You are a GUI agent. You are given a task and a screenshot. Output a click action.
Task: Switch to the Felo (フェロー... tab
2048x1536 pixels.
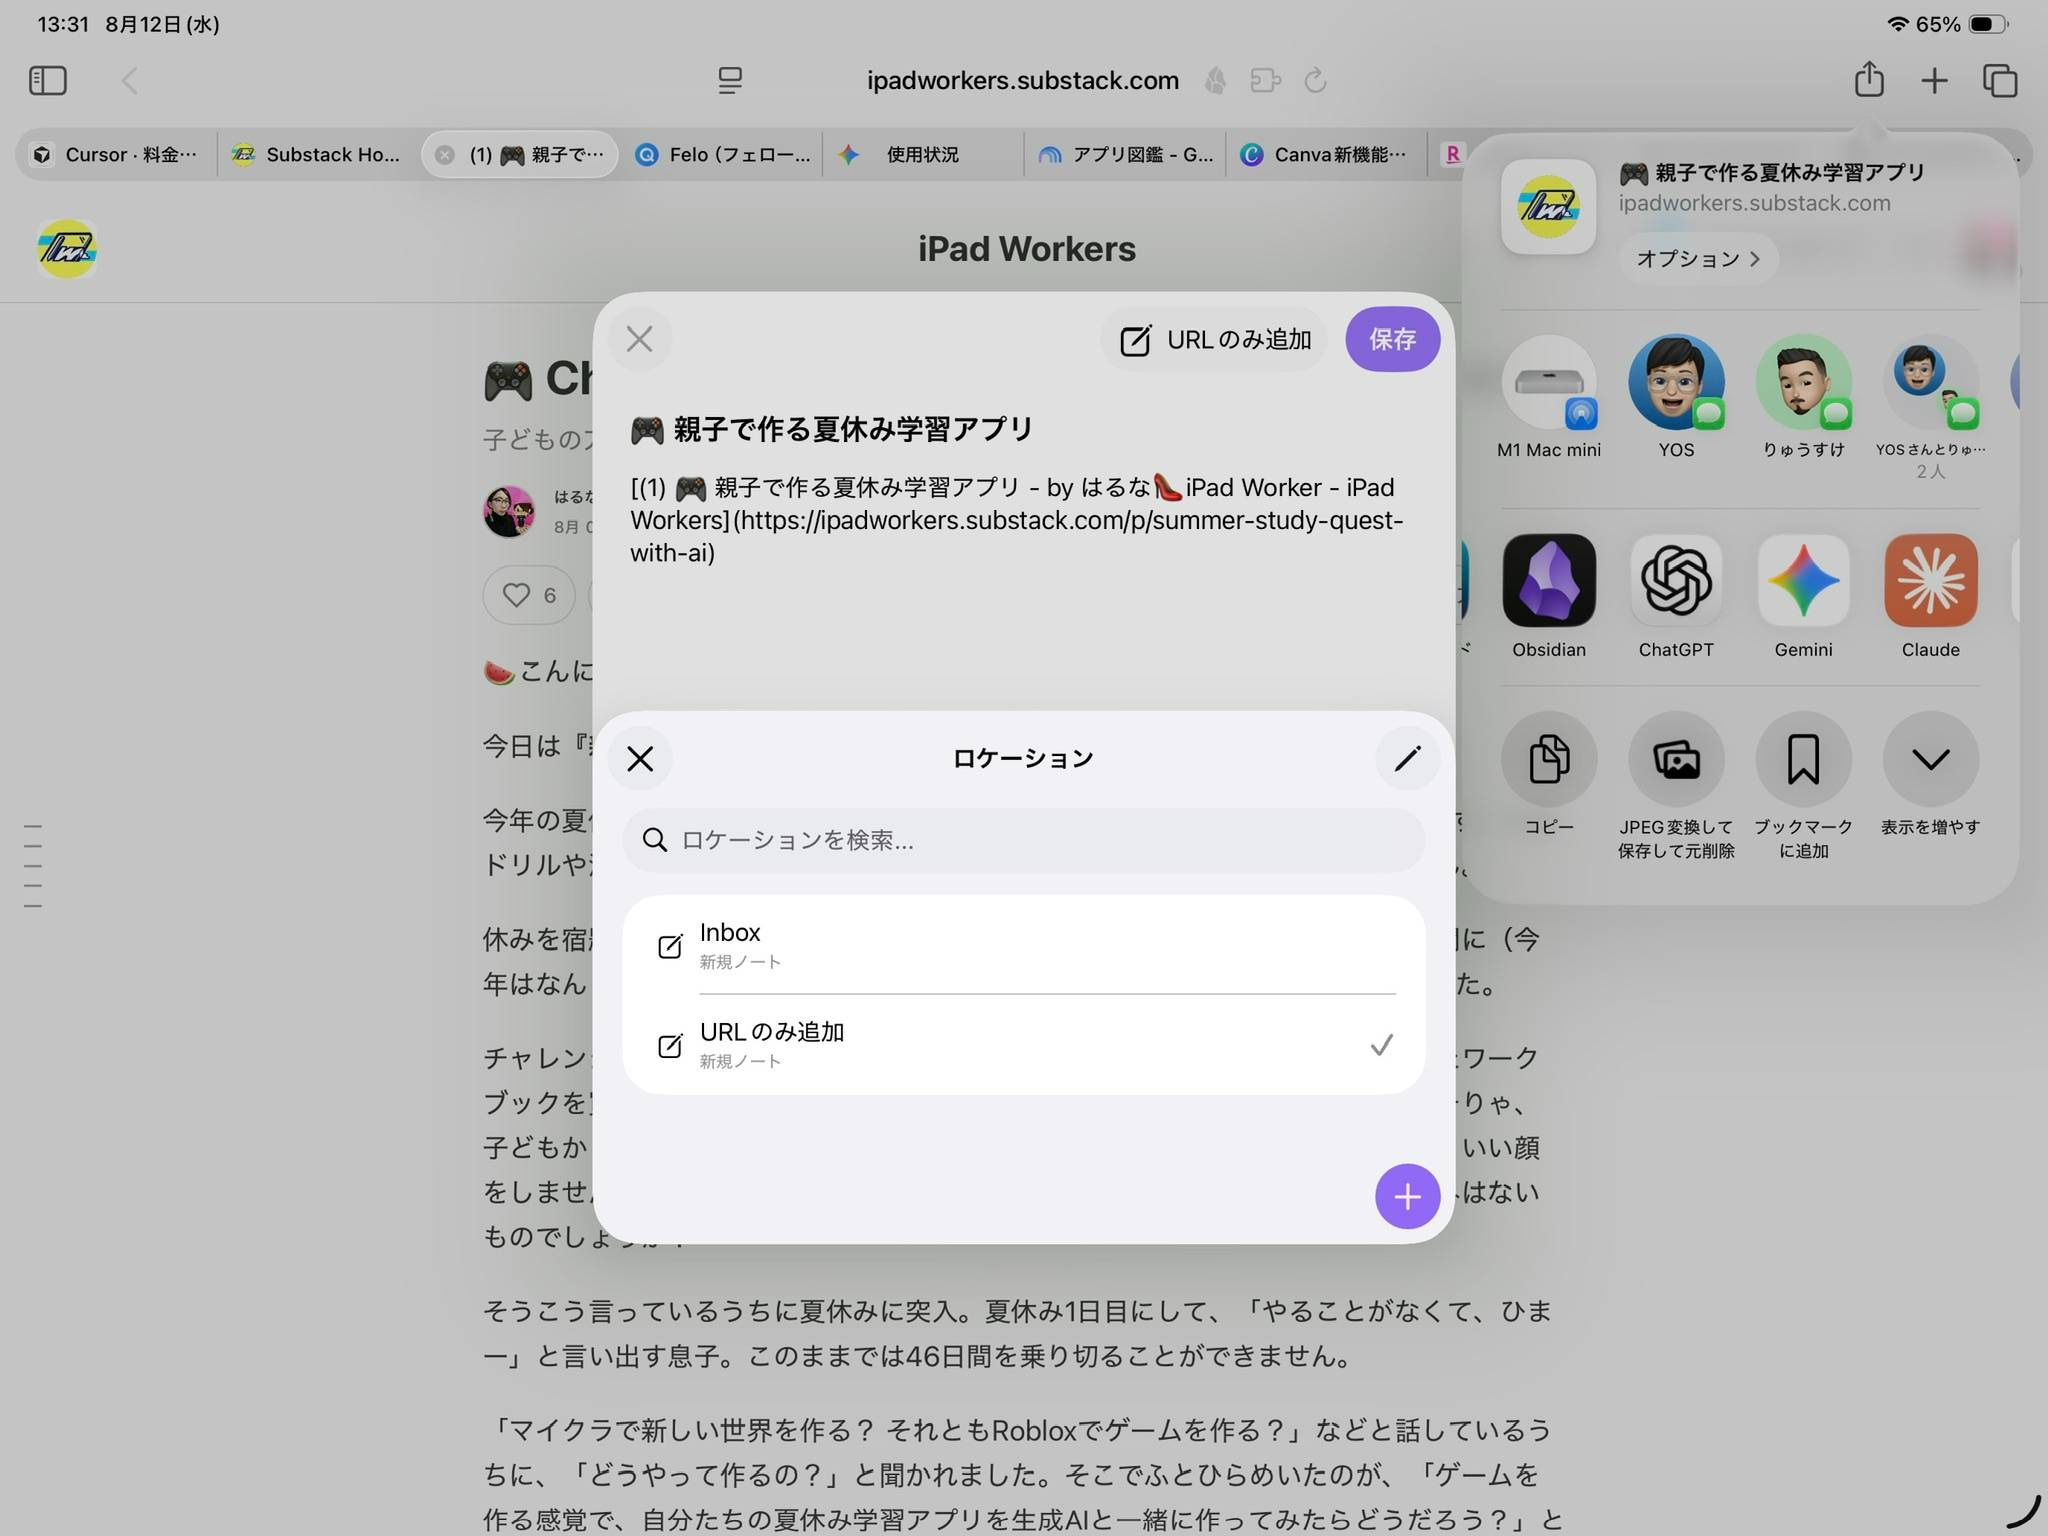(722, 155)
